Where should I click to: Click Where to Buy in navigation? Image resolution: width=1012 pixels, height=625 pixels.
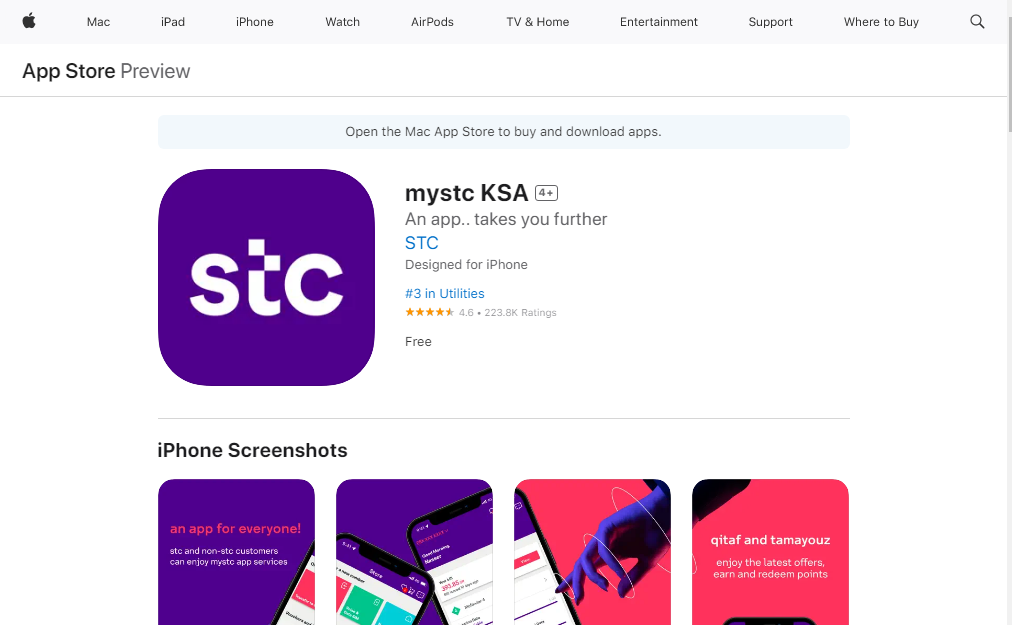tap(881, 22)
